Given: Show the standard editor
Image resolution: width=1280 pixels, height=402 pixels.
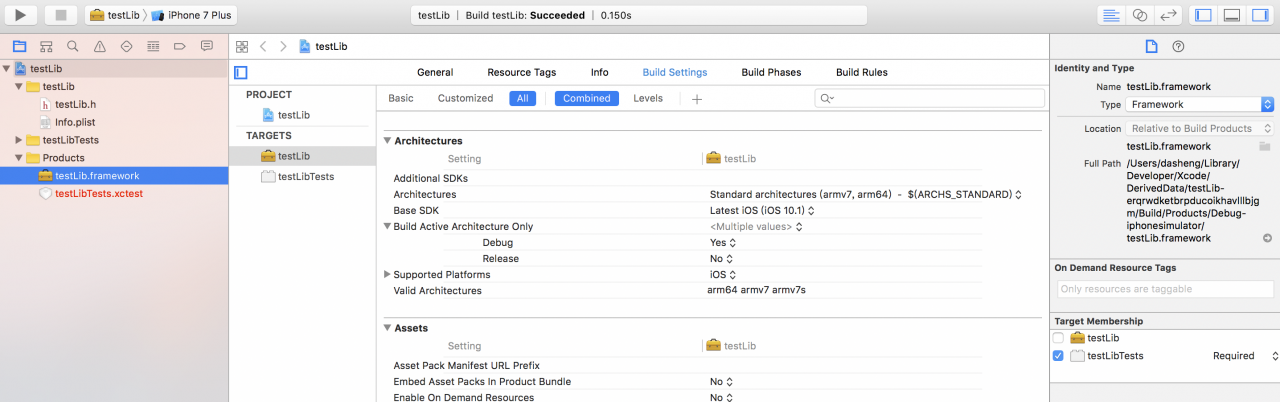Looking at the screenshot, I should coord(1111,15).
